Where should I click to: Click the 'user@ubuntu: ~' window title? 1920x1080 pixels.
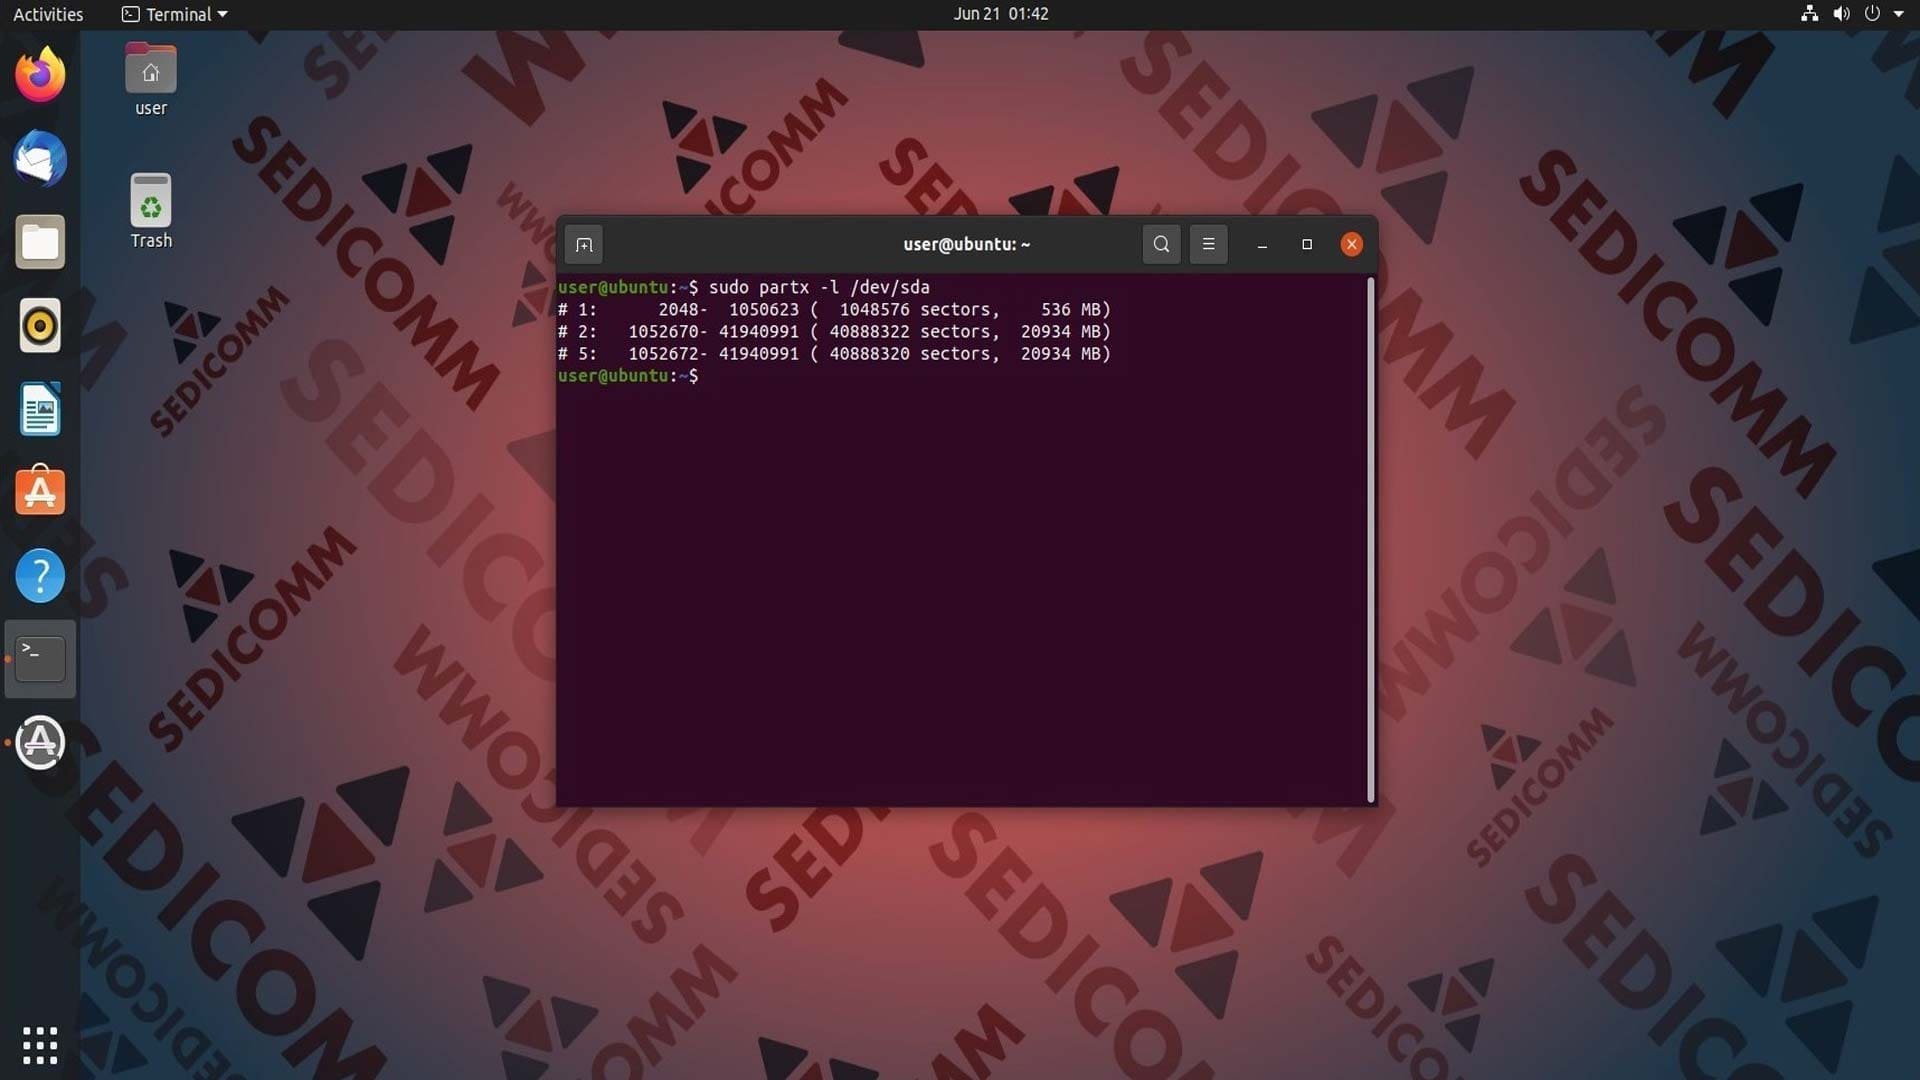point(966,244)
